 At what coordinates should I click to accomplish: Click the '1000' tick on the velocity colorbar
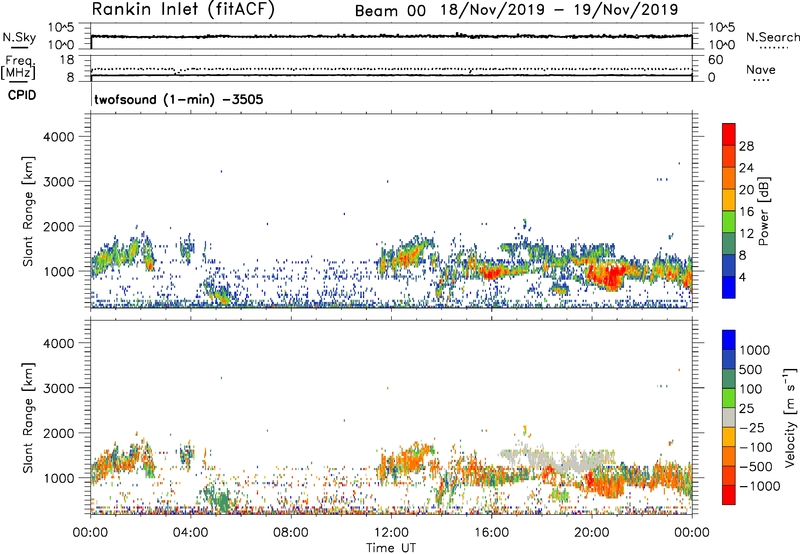755,350
